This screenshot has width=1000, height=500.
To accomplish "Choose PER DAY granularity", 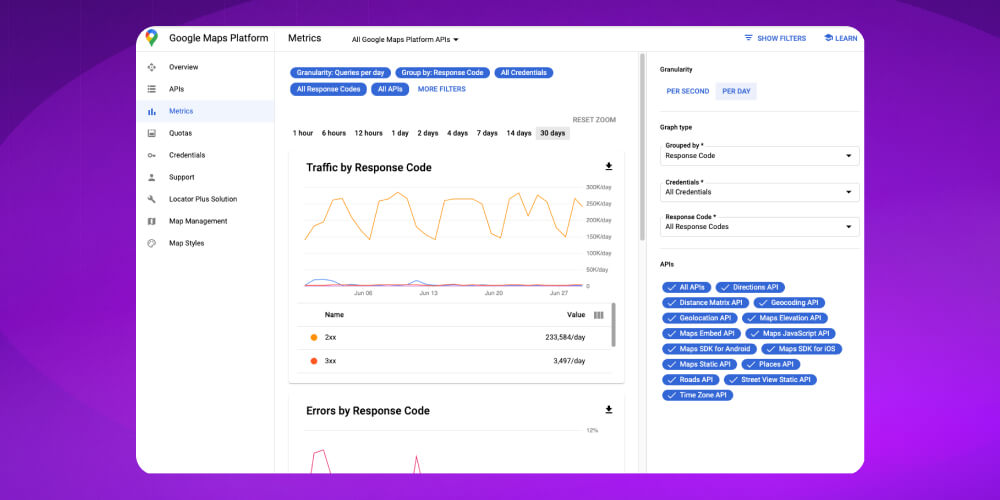I will click(x=736, y=91).
